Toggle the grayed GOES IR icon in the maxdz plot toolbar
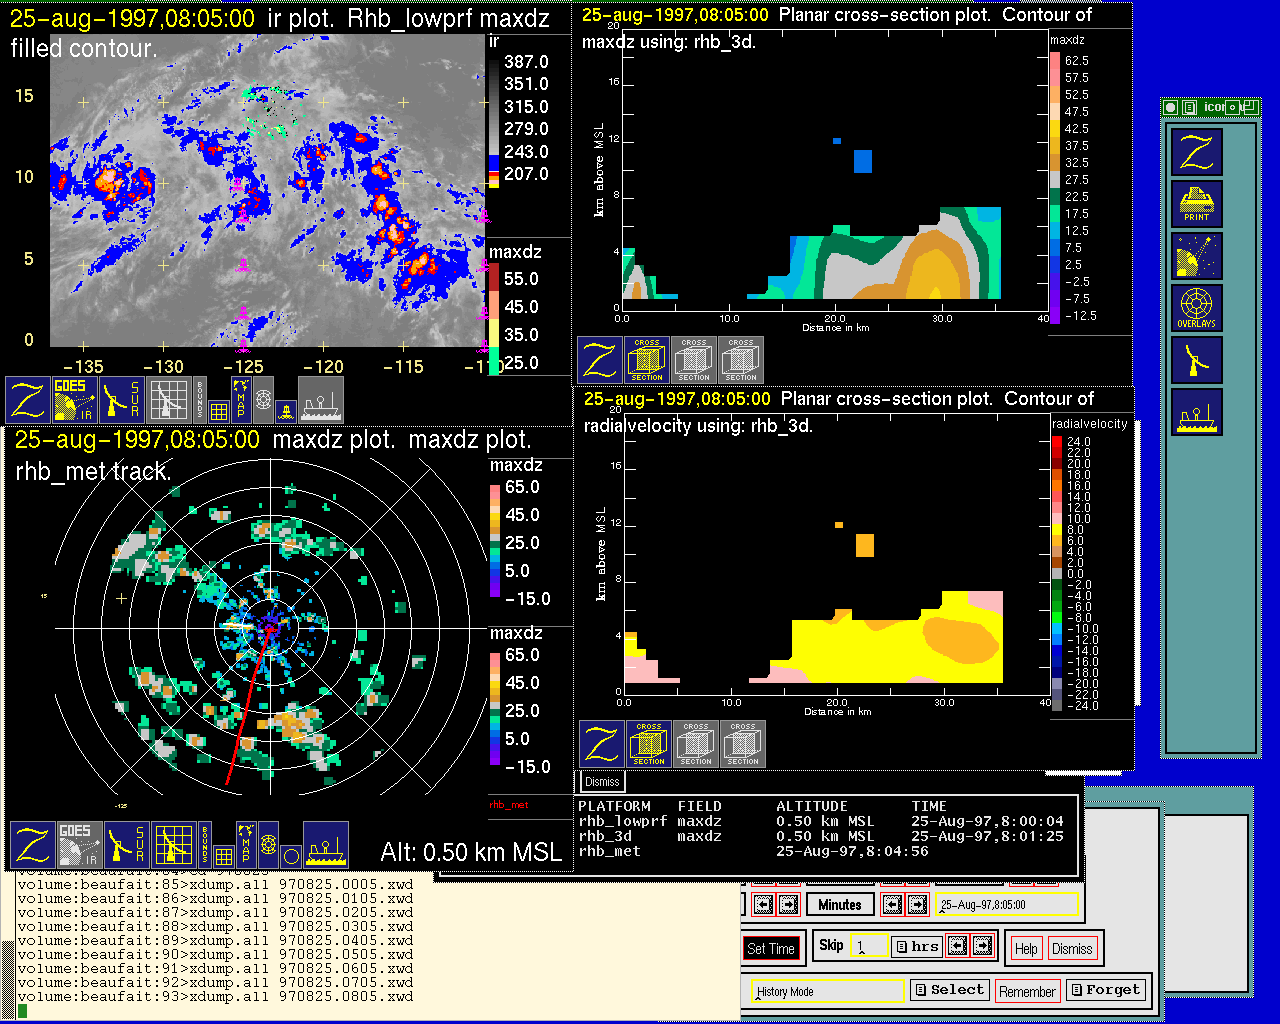This screenshot has width=1280, height=1024. coord(79,845)
